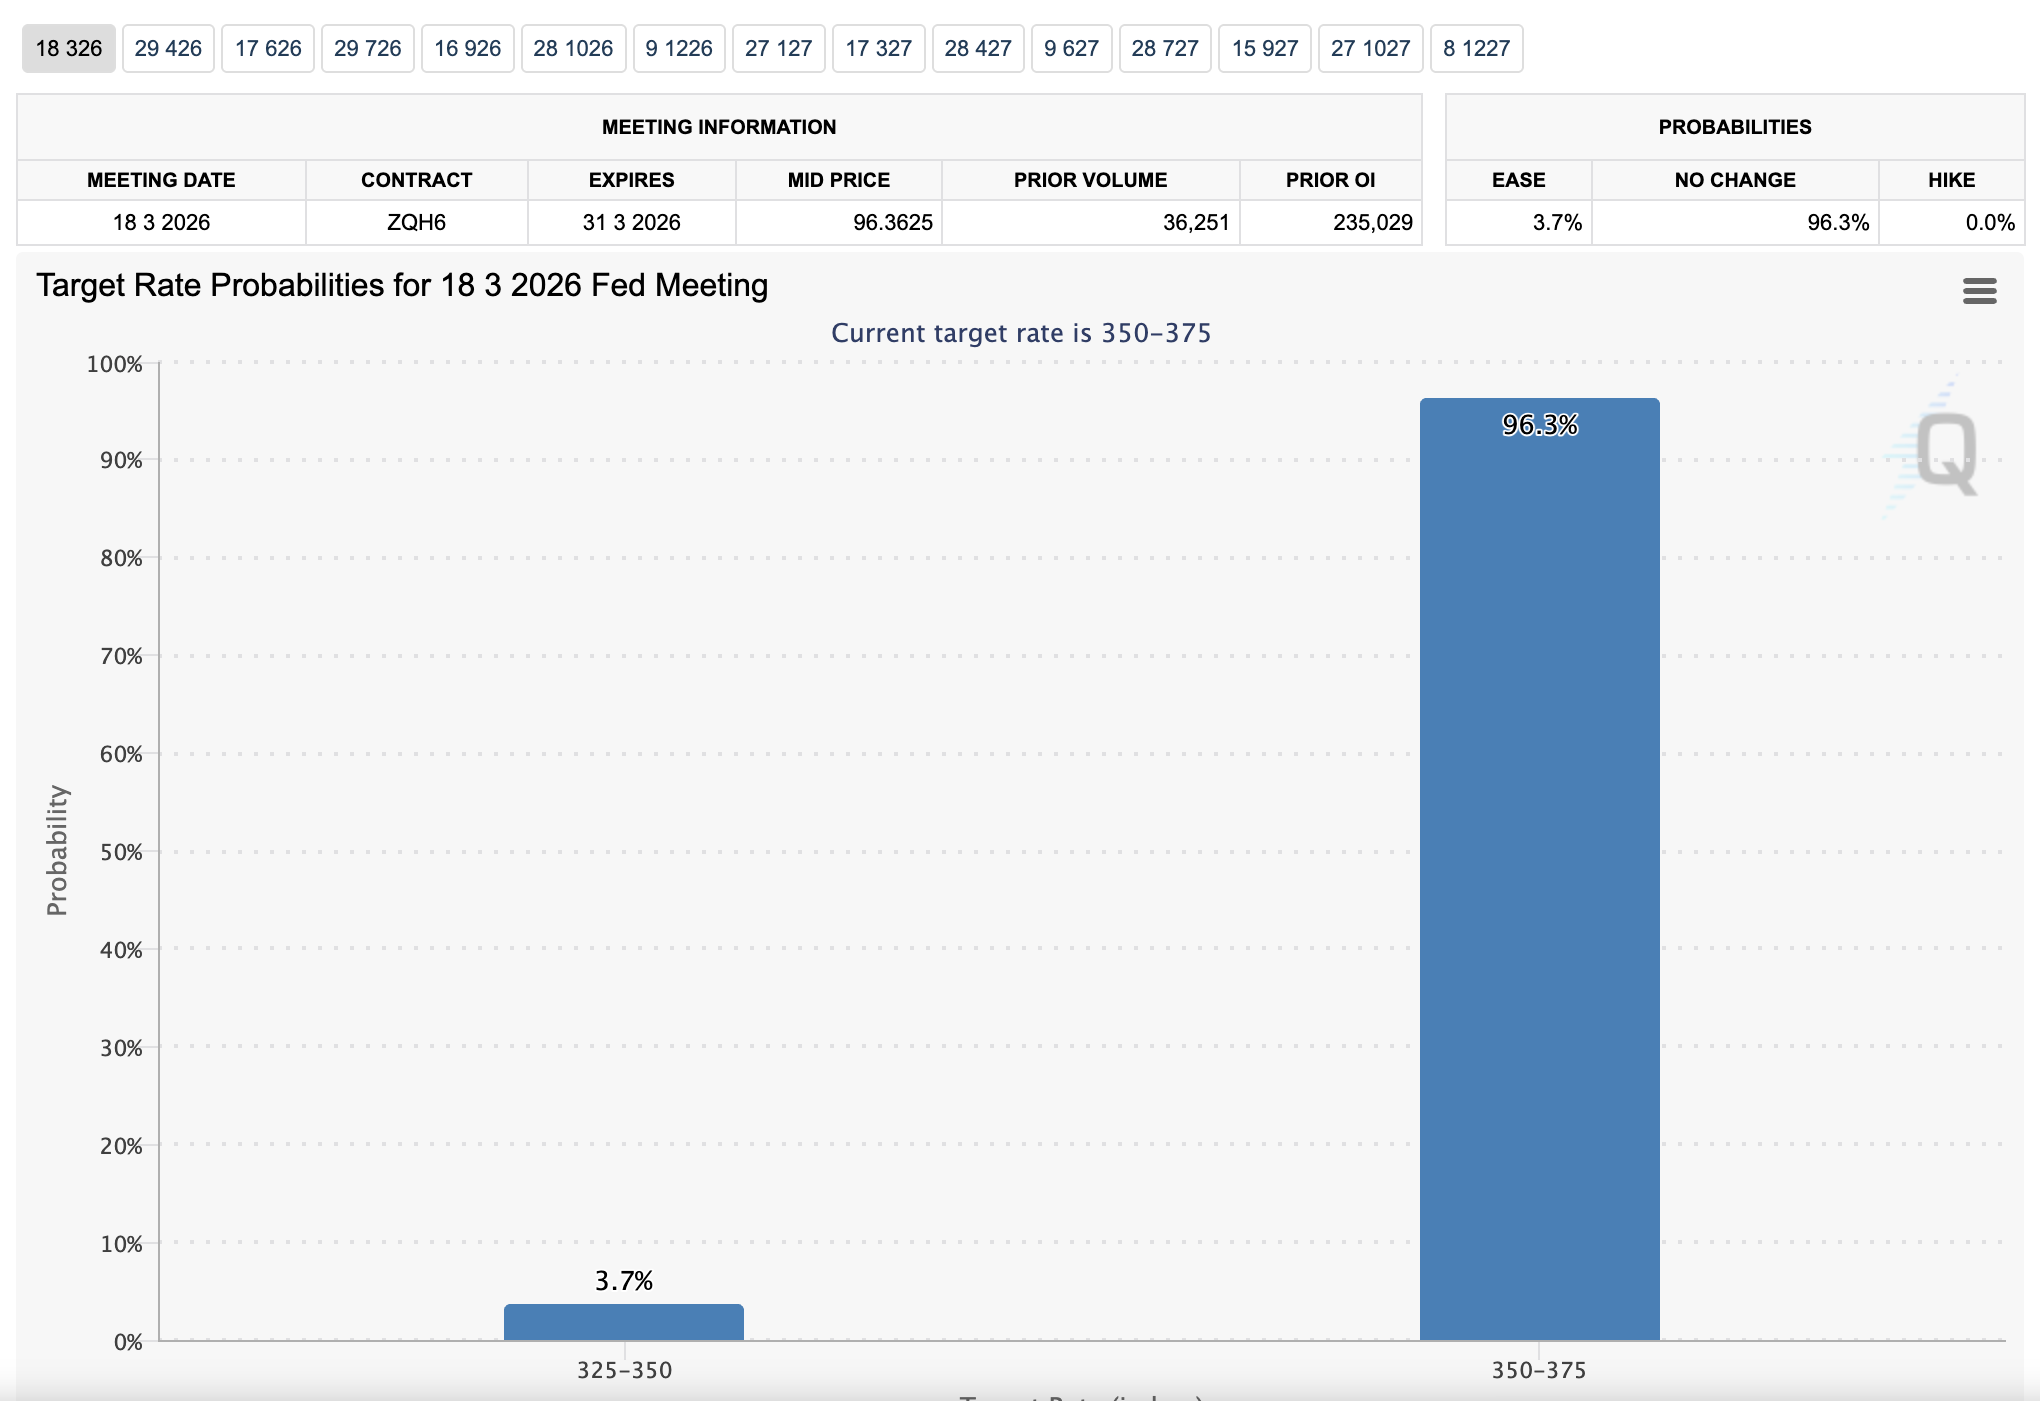Image resolution: width=2040 pixels, height=1402 pixels.
Task: Open the 17 626 meeting date tab
Action: [x=268, y=49]
